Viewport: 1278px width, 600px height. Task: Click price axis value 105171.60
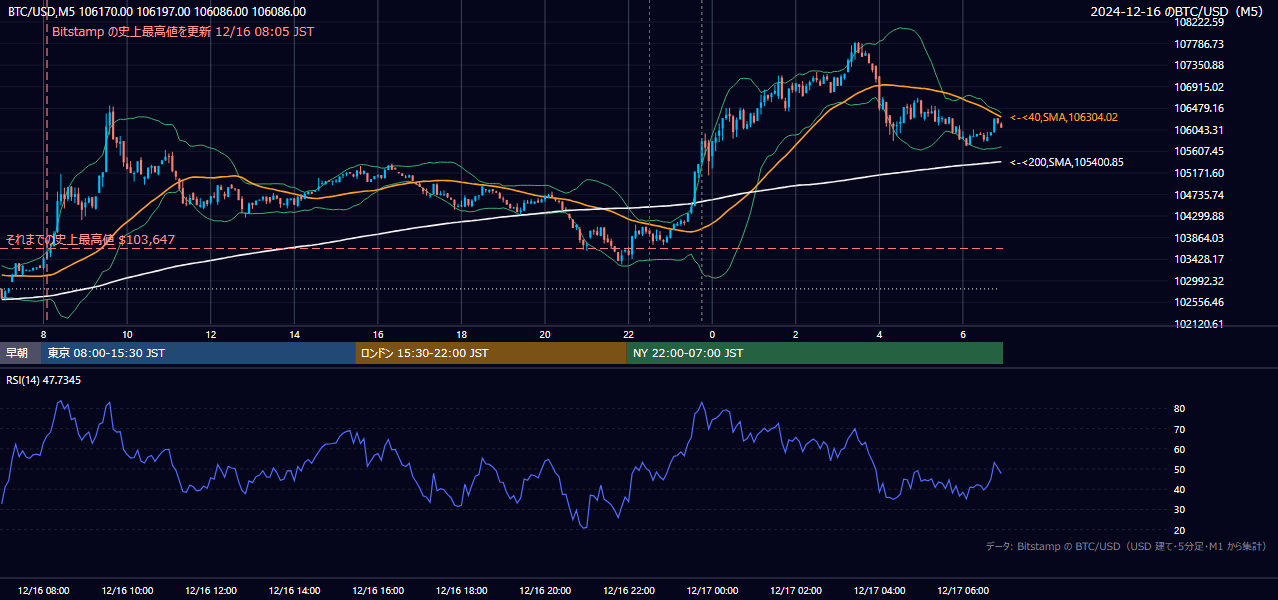[1199, 173]
